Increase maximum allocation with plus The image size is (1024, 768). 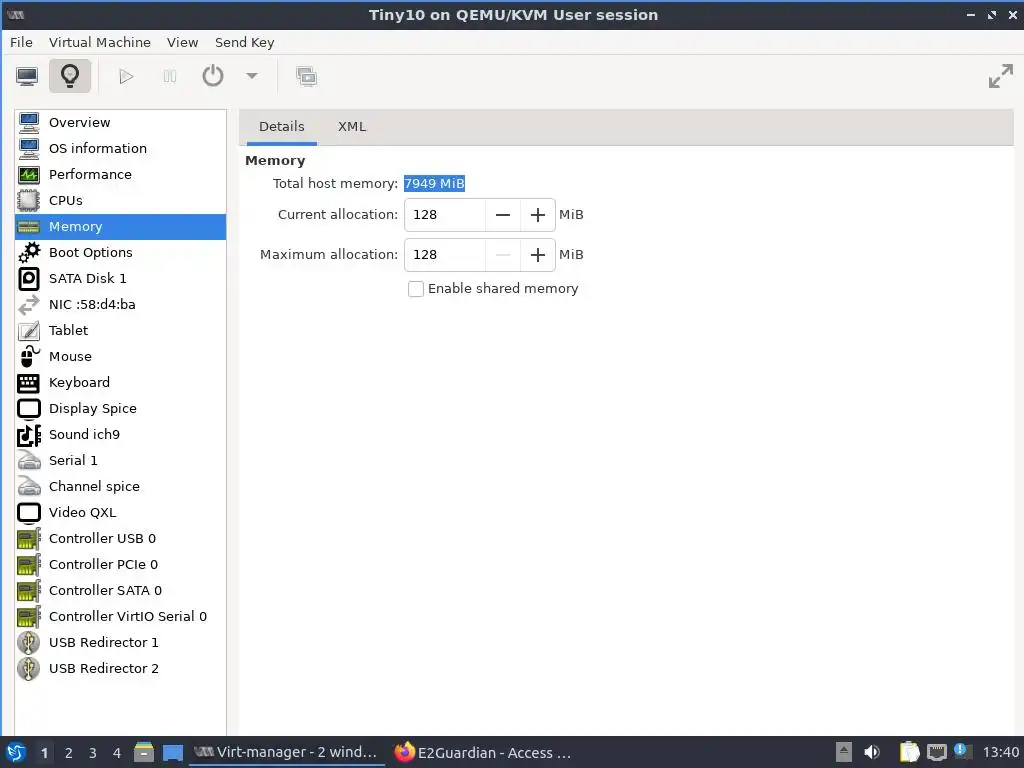pos(537,255)
